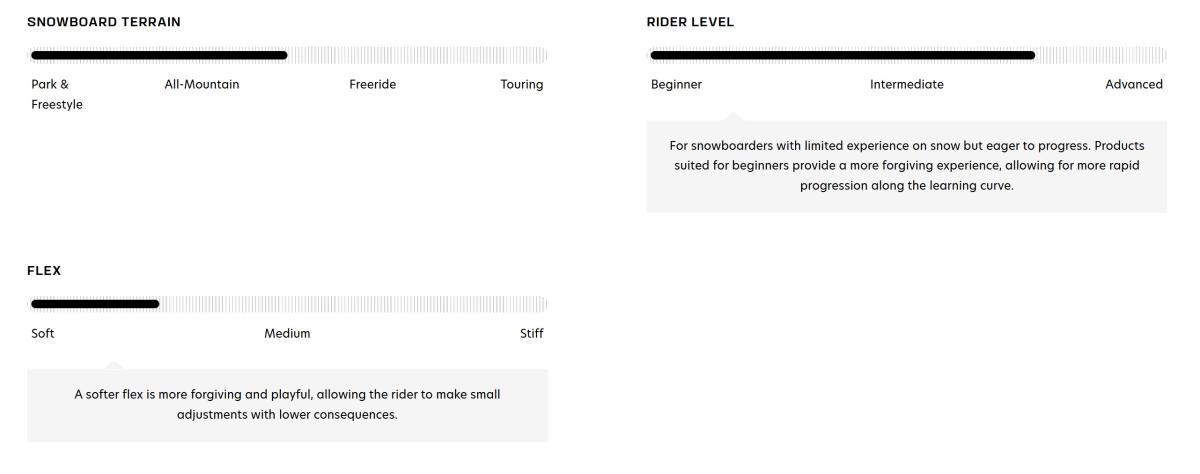Screen dimensions: 1200x474
Task: Select the Touring terrain label
Action: coord(522,85)
